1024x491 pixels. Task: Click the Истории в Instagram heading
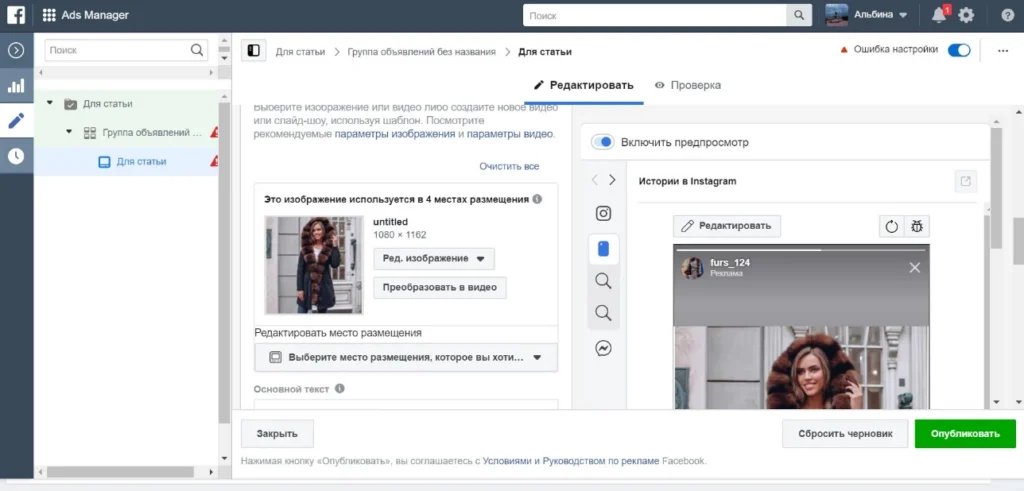pos(687,181)
